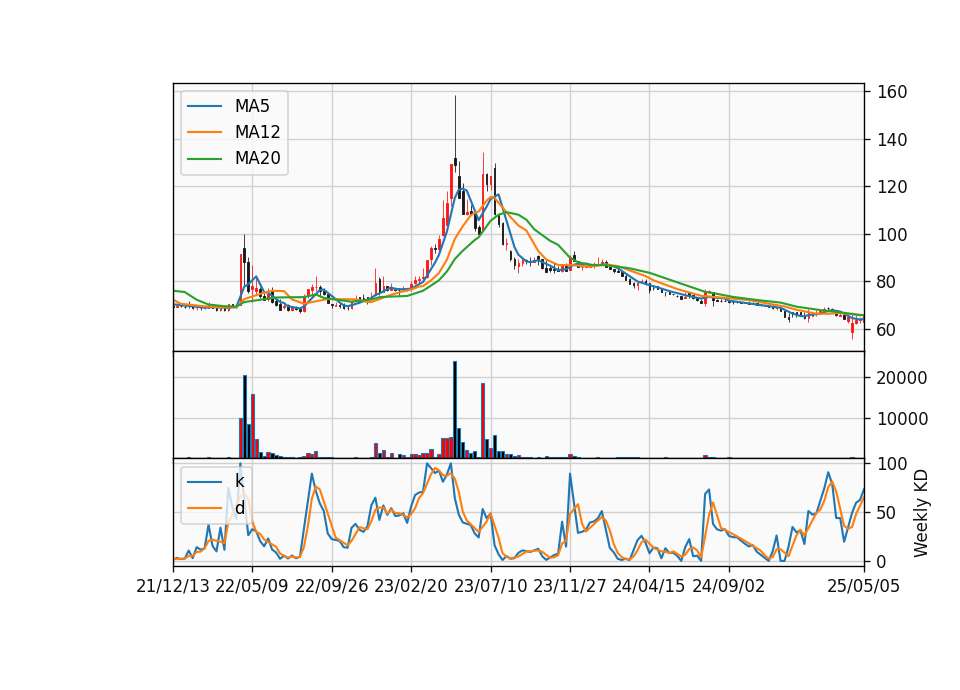Click the Weekly KD axis label
Image resolution: width=960 pixels, height=690 pixels.
pos(921,513)
